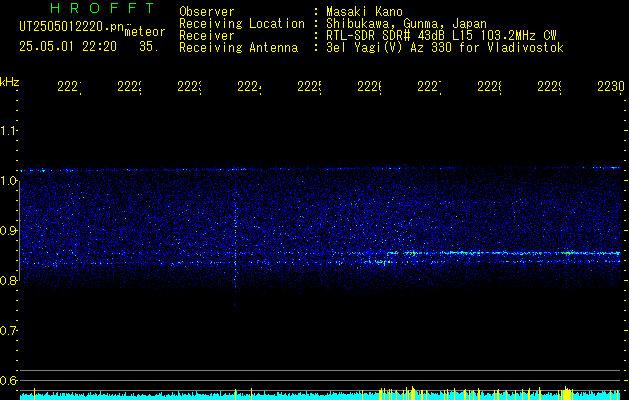Viewport: 629px width, 400px height.
Task: Click the Observer label
Action: coord(207,12)
